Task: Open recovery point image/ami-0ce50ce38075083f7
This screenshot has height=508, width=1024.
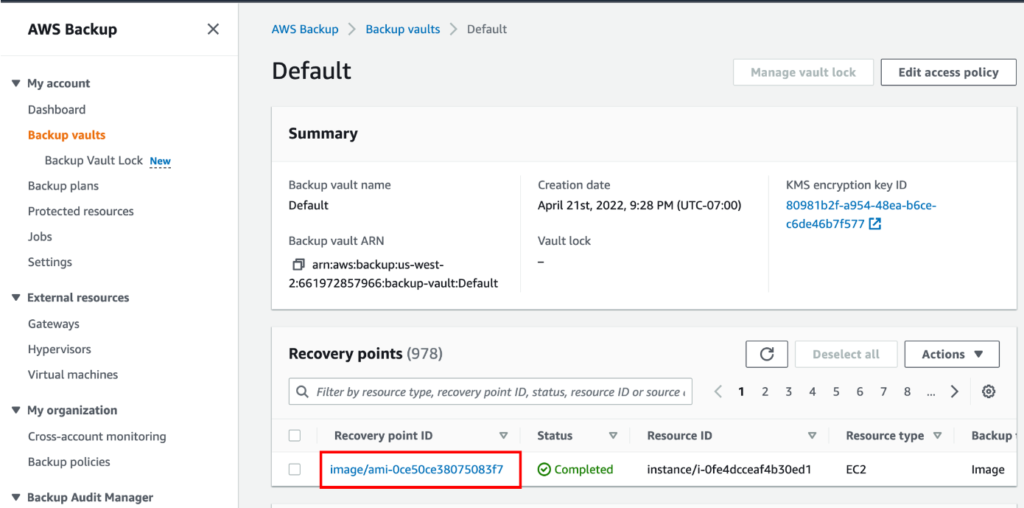Action: coord(417,469)
